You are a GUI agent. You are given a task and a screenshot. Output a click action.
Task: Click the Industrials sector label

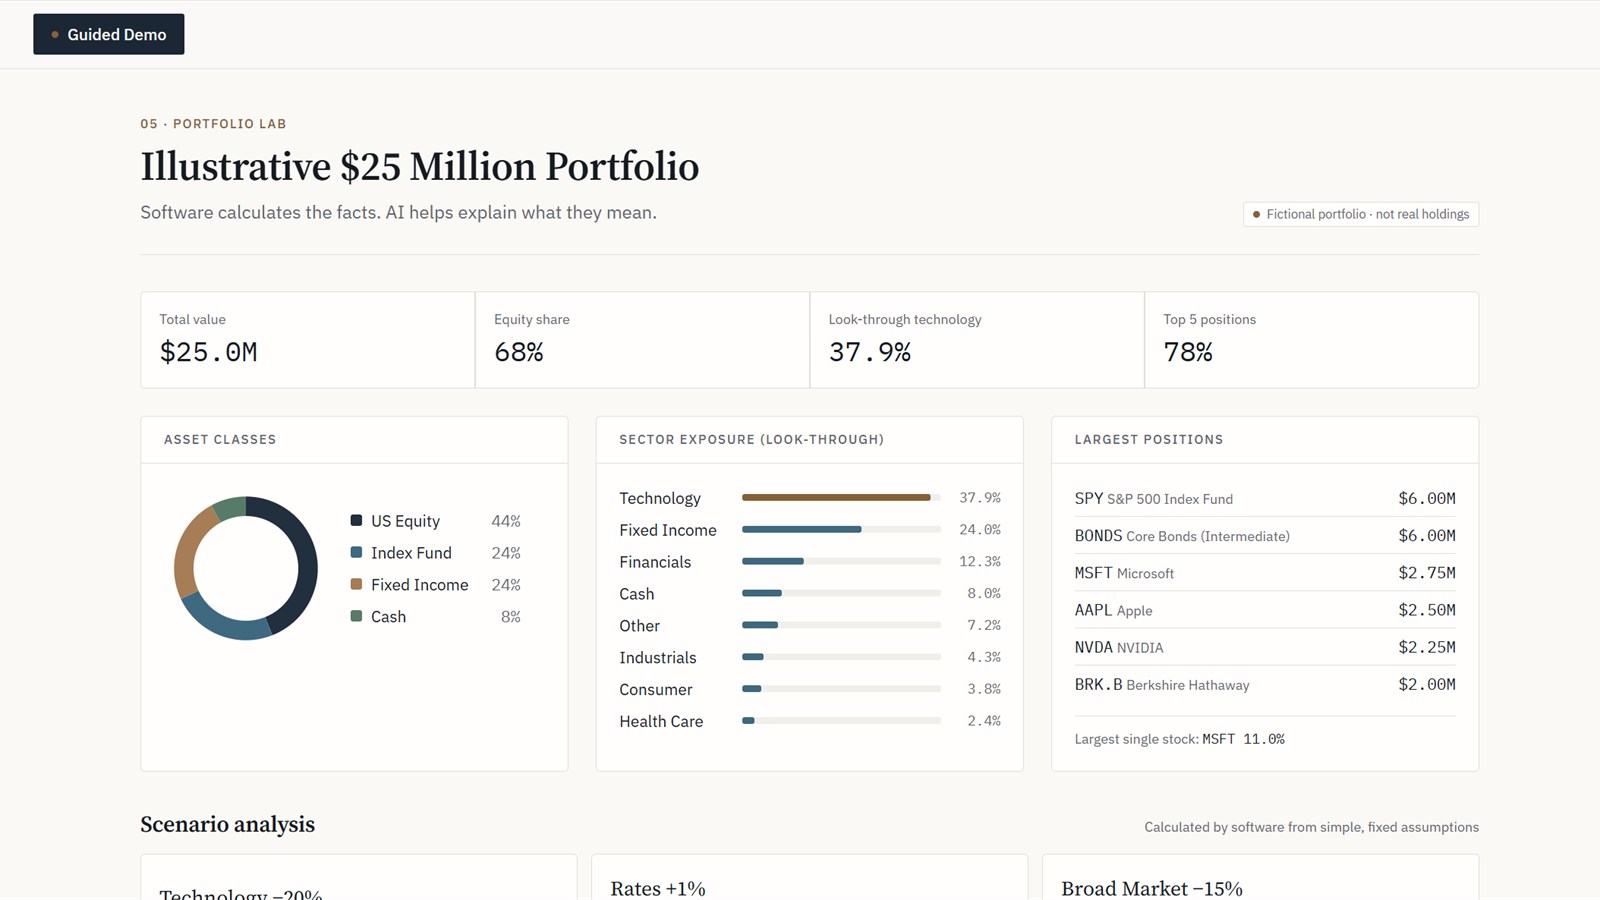pyautogui.click(x=658, y=657)
